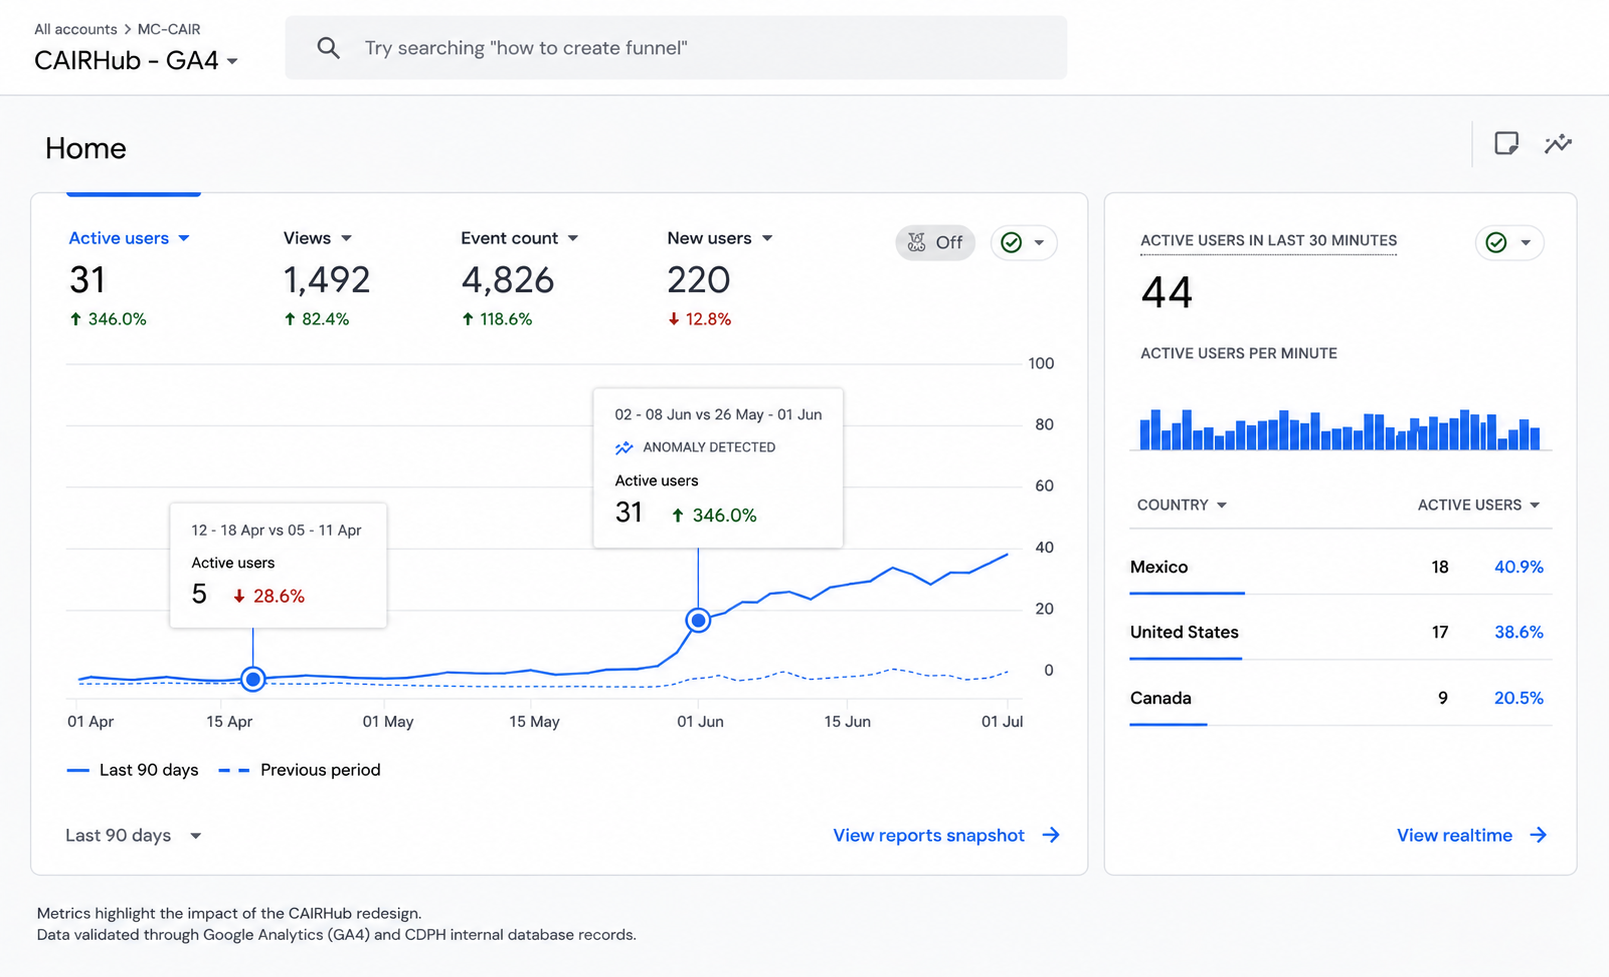Click the 01 Jun anomaly marker on chart

coord(698,620)
